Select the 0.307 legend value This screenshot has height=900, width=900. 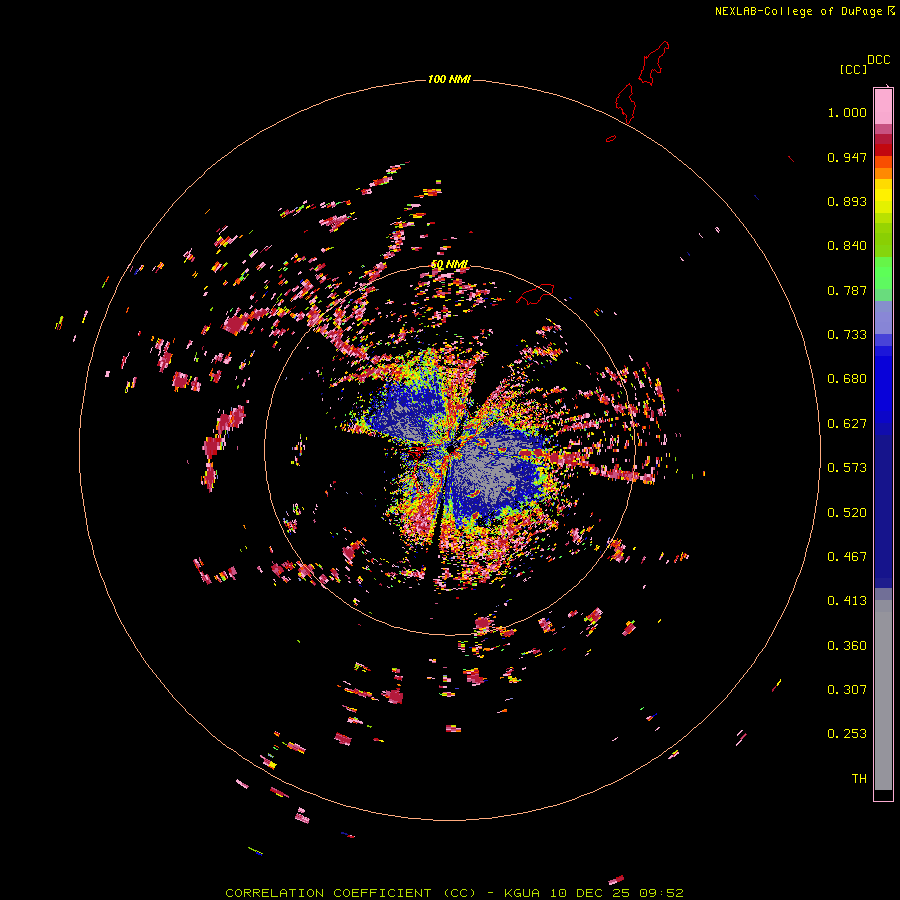(x=847, y=690)
